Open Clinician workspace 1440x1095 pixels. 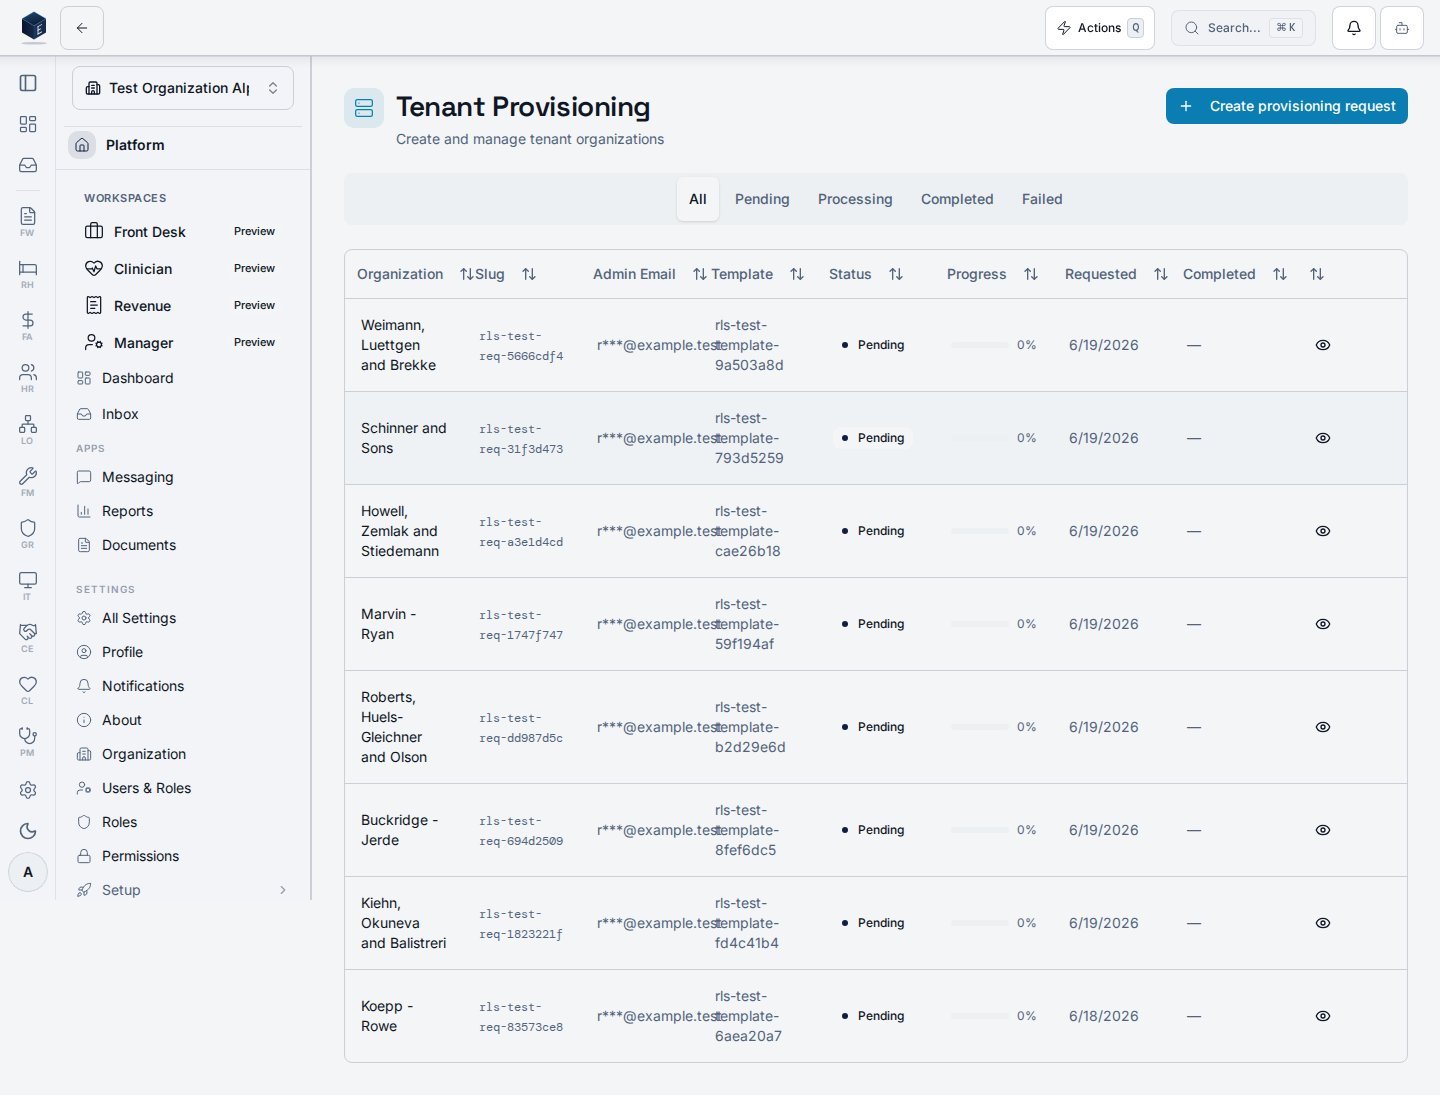coord(183,269)
